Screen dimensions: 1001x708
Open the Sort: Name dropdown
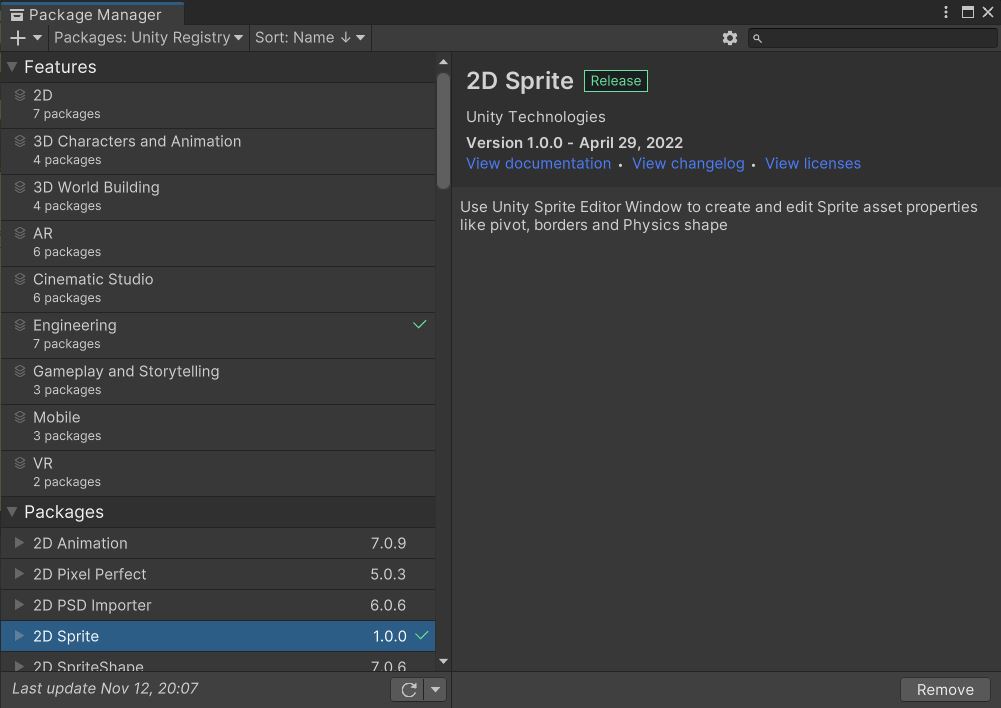pos(310,38)
